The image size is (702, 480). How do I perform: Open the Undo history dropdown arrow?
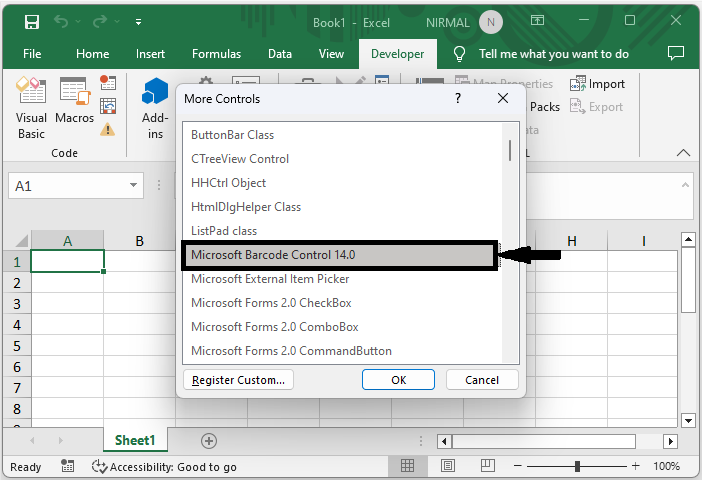tap(78, 21)
